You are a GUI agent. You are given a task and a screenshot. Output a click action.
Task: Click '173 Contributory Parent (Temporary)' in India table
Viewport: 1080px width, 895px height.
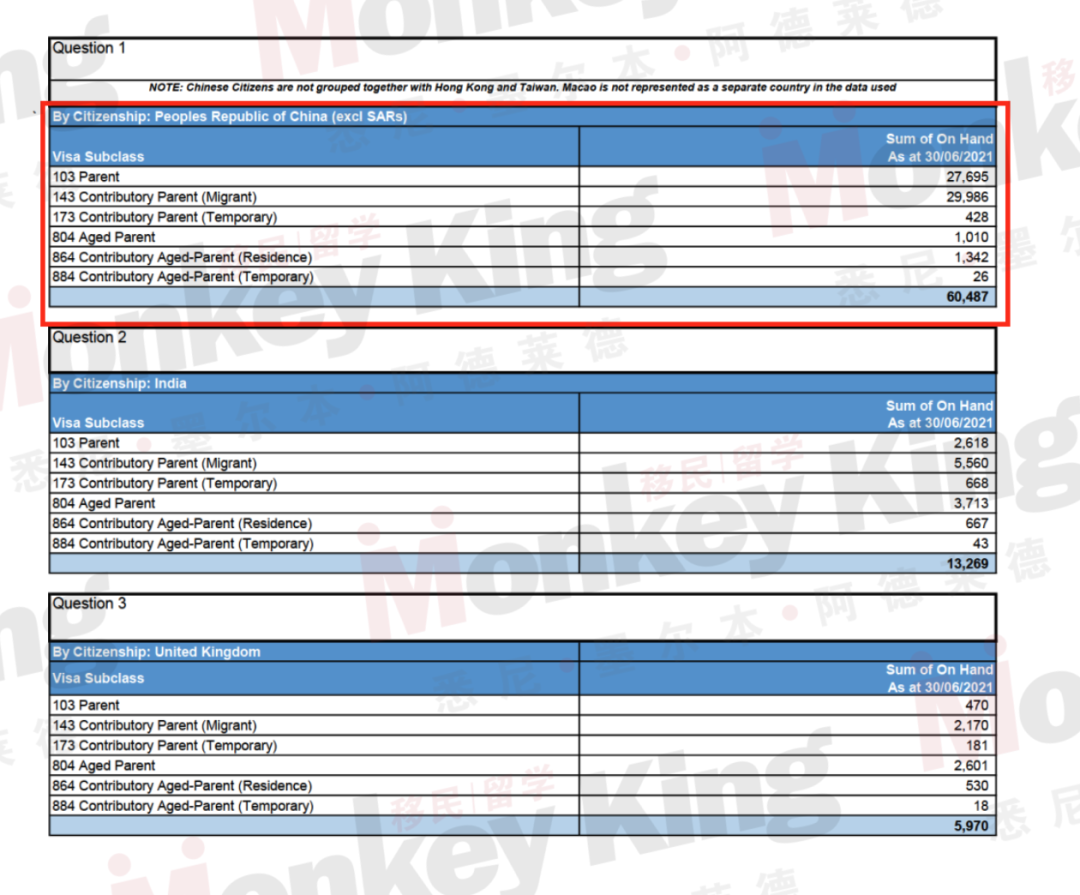[x=165, y=483]
